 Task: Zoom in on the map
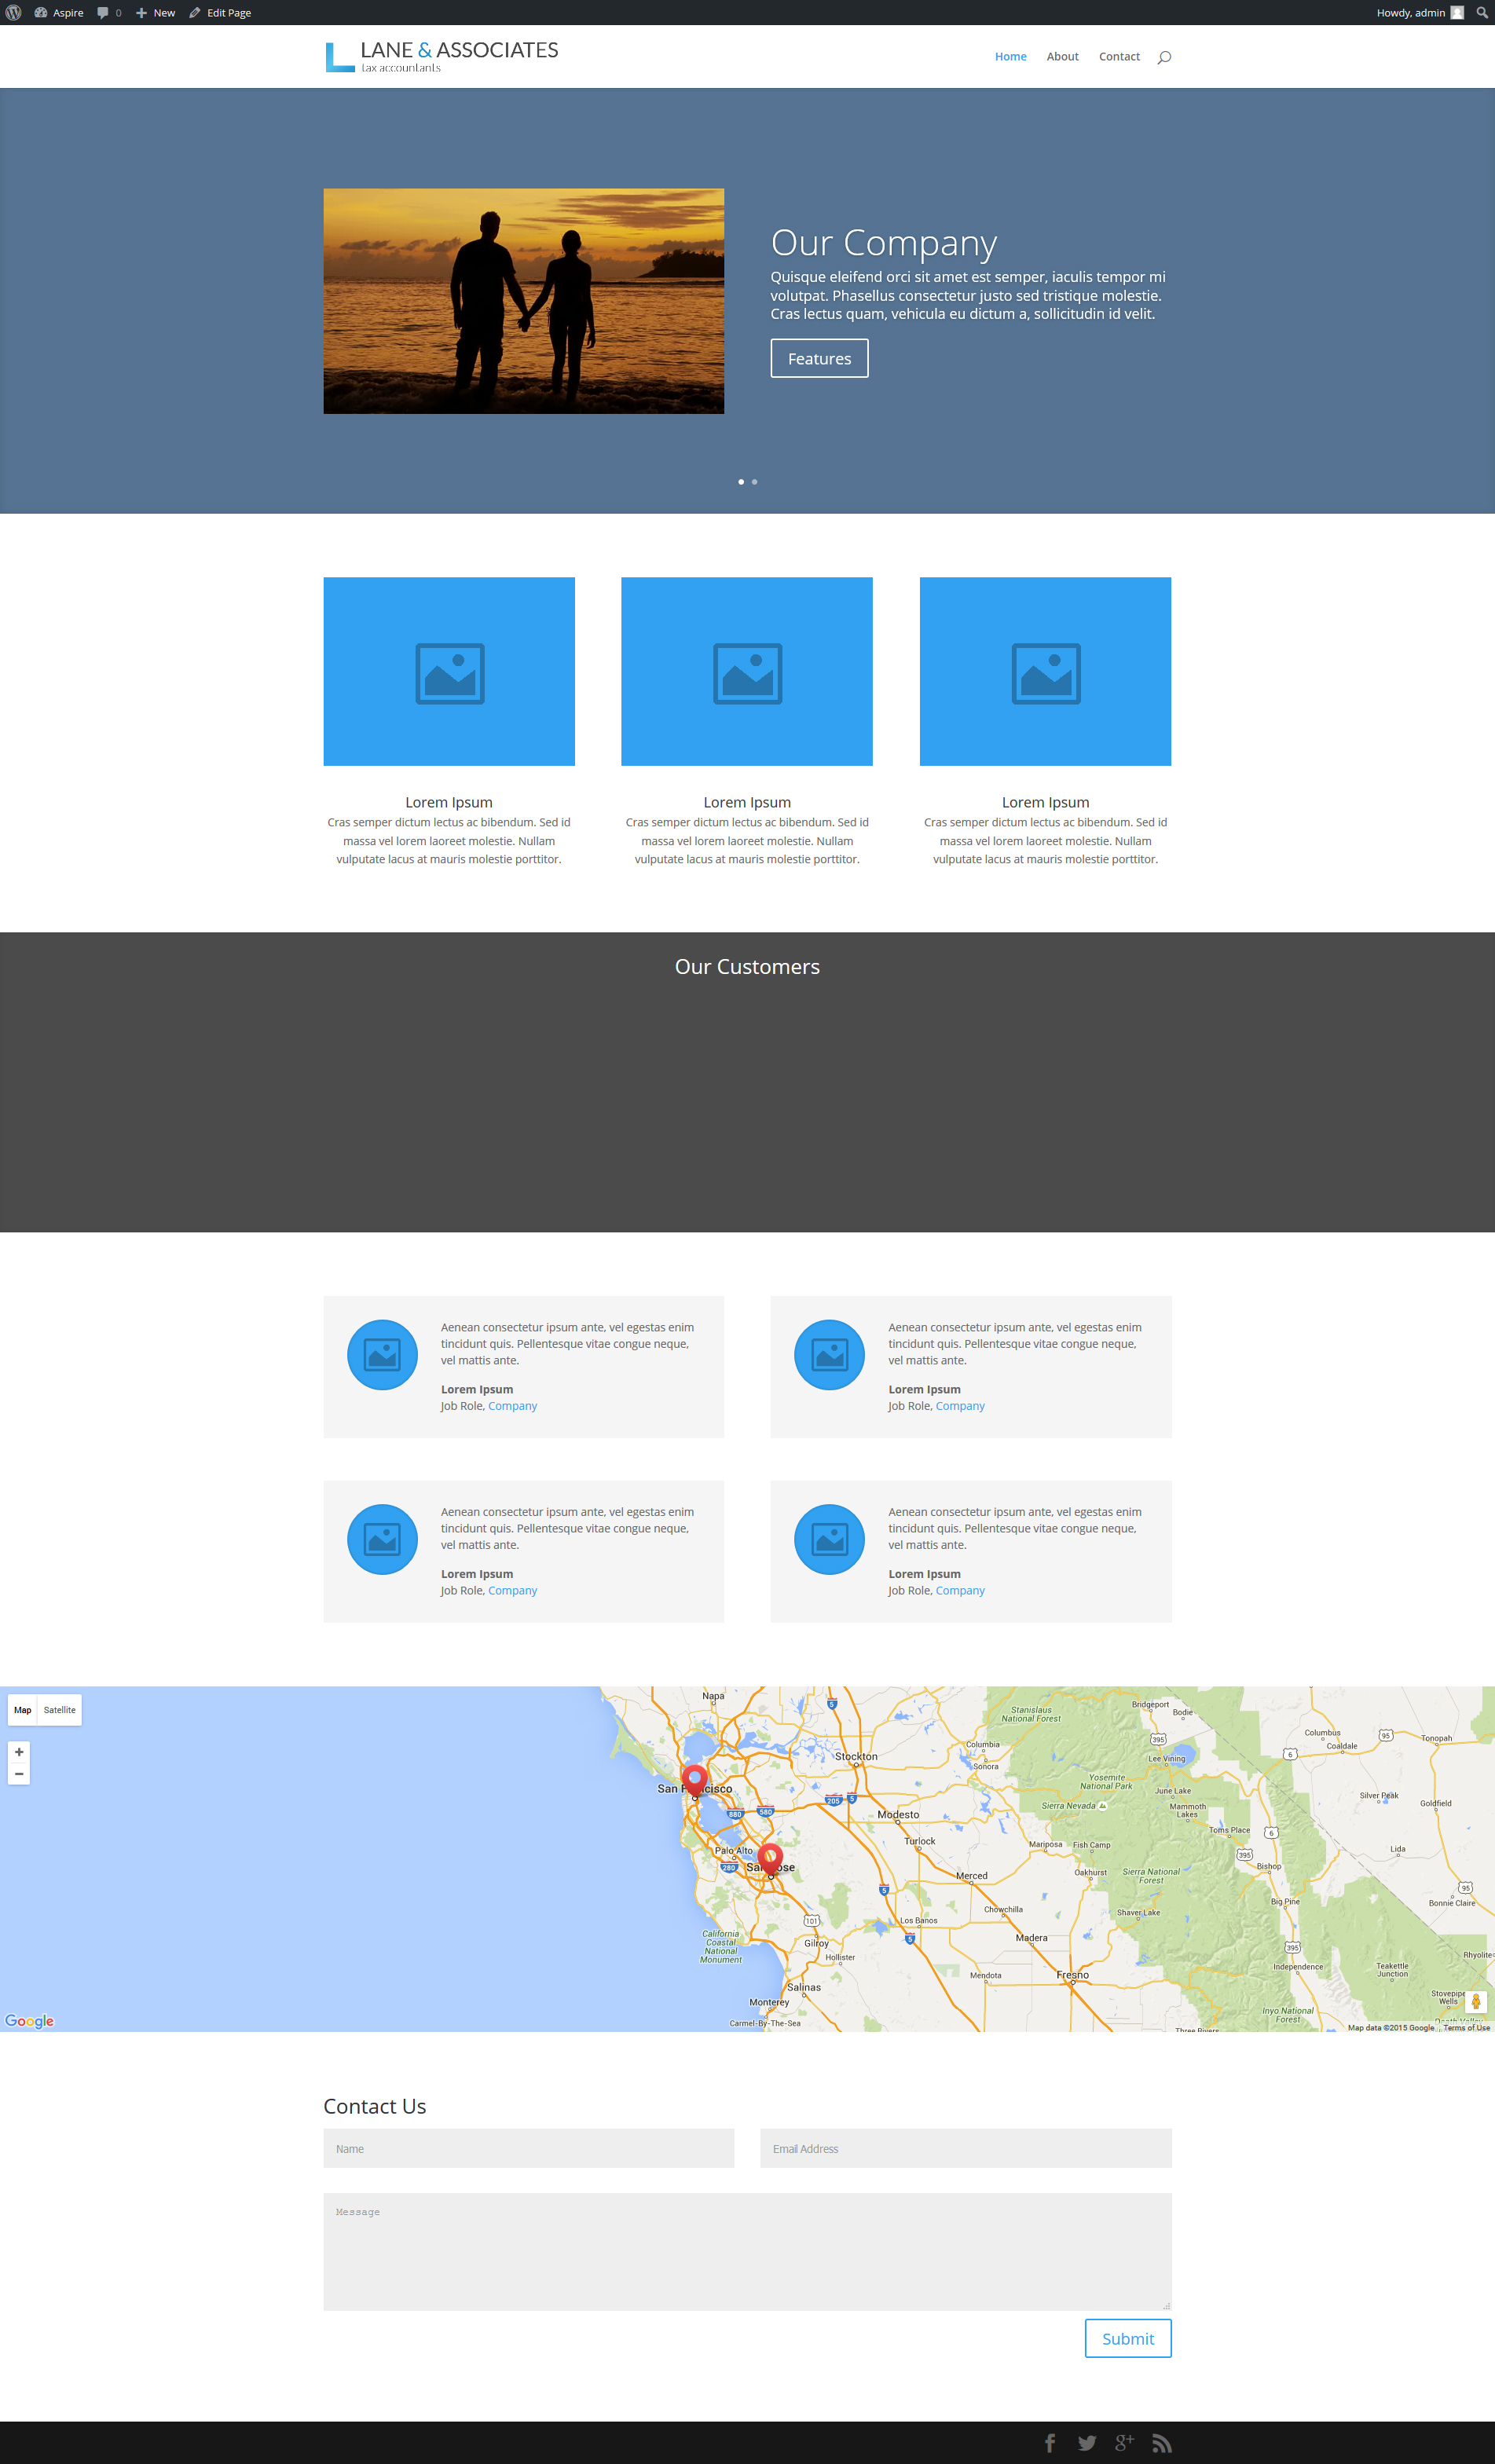pyautogui.click(x=19, y=1752)
